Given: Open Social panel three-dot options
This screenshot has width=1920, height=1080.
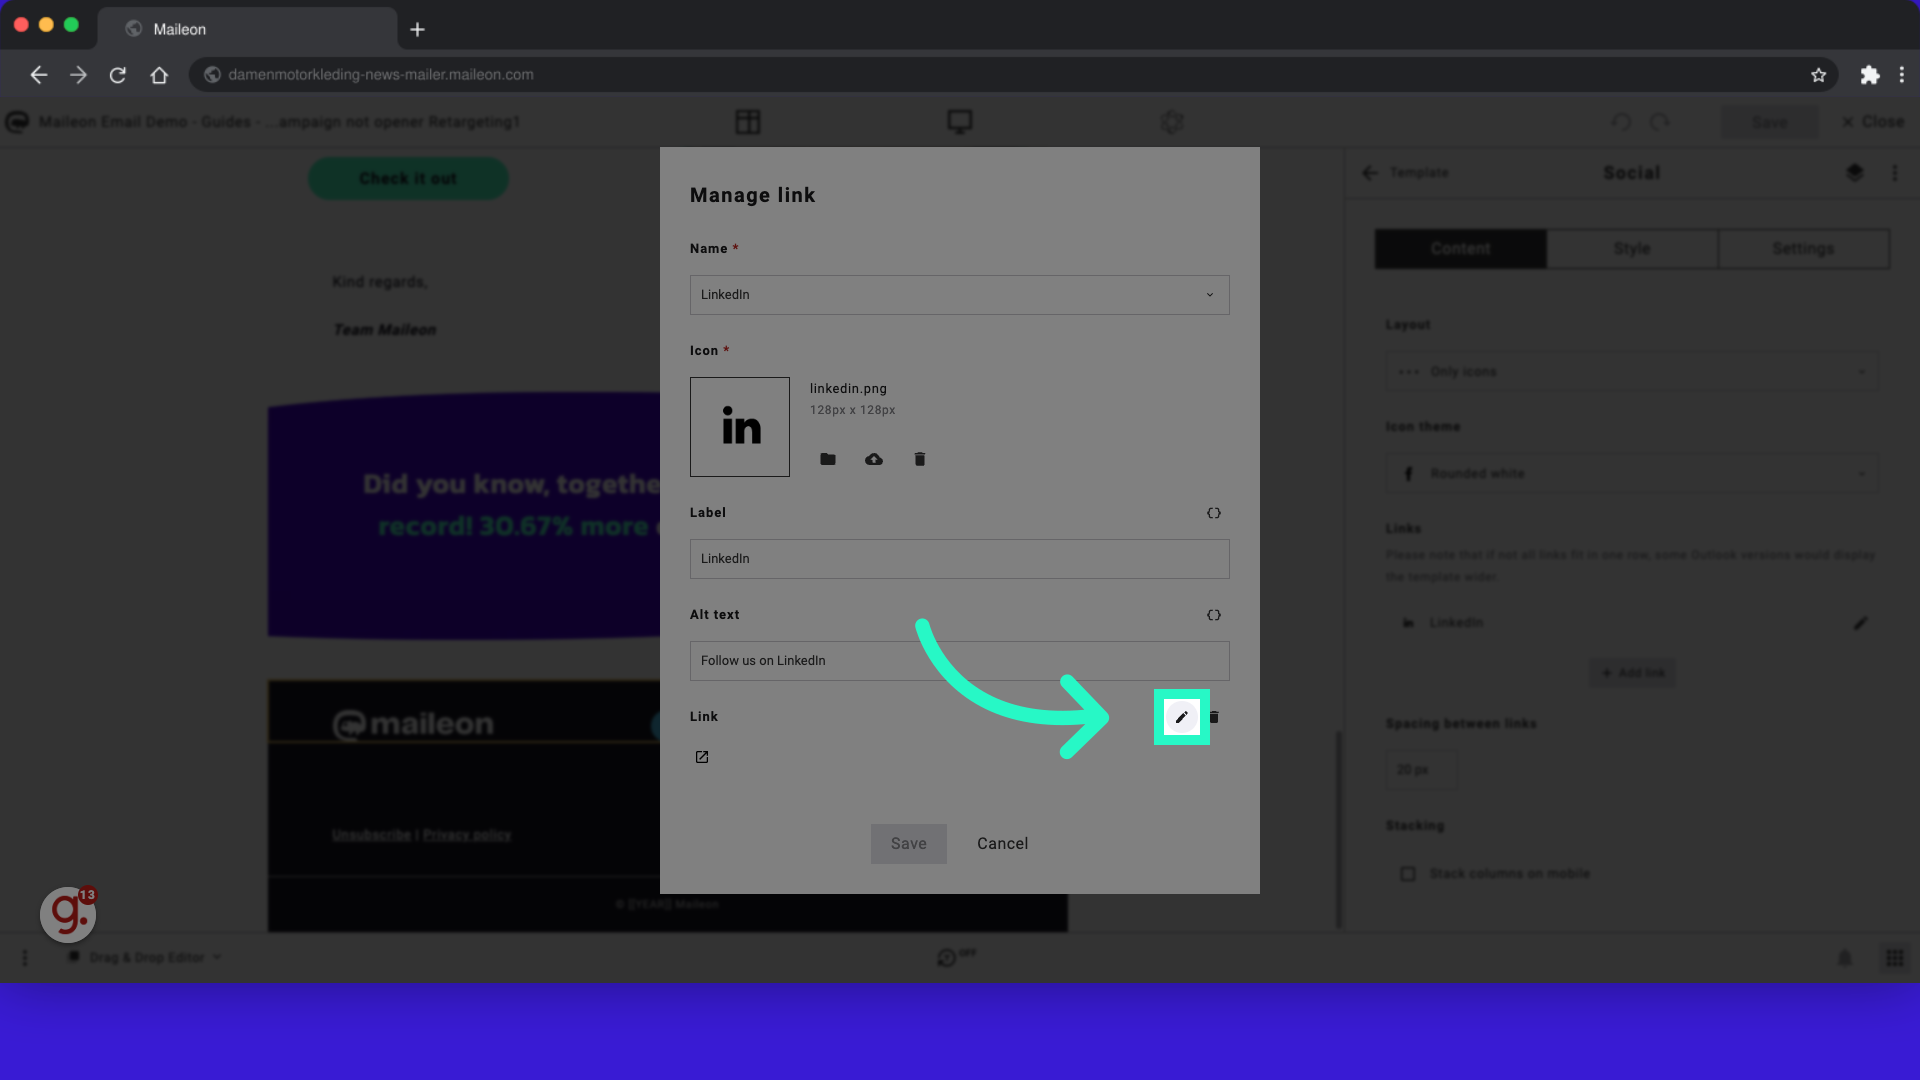Looking at the screenshot, I should [x=1895, y=173].
